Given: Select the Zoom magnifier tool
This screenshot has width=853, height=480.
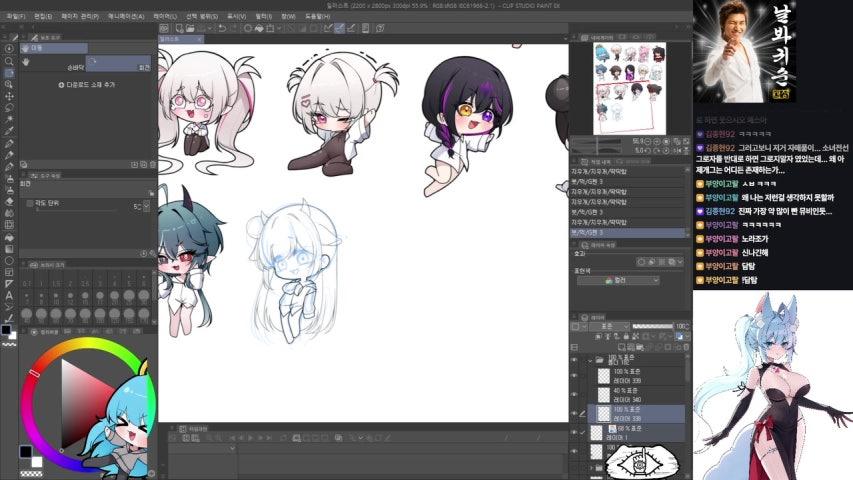Looking at the screenshot, I should (8, 62).
